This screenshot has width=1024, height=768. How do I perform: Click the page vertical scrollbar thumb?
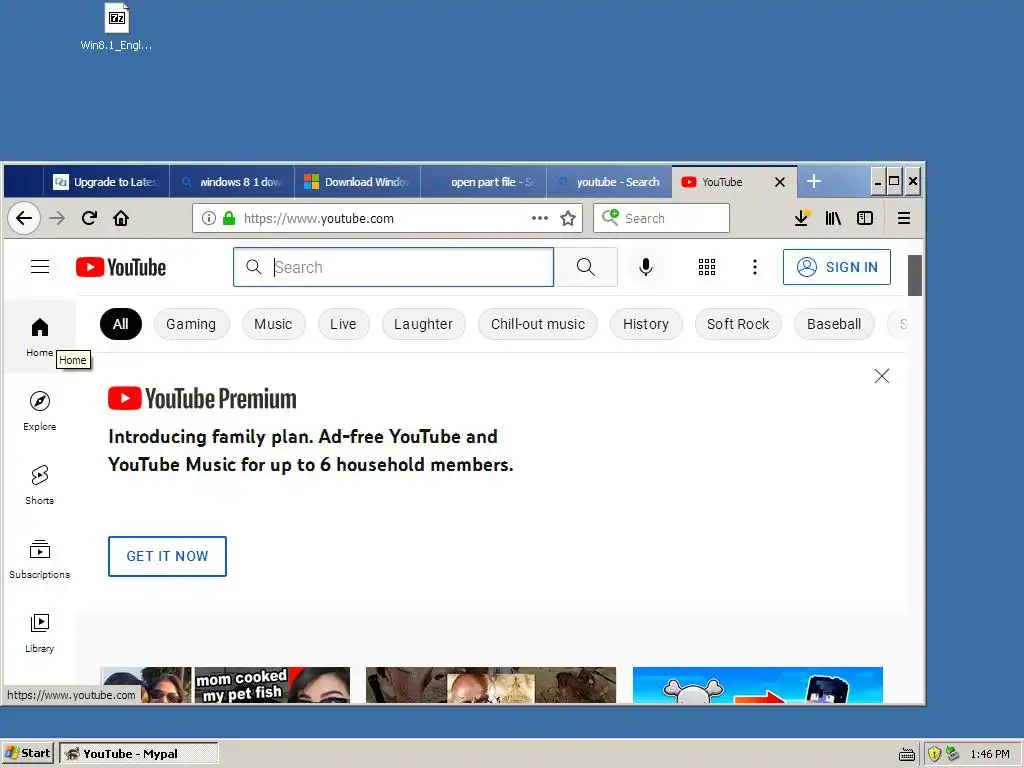(914, 275)
